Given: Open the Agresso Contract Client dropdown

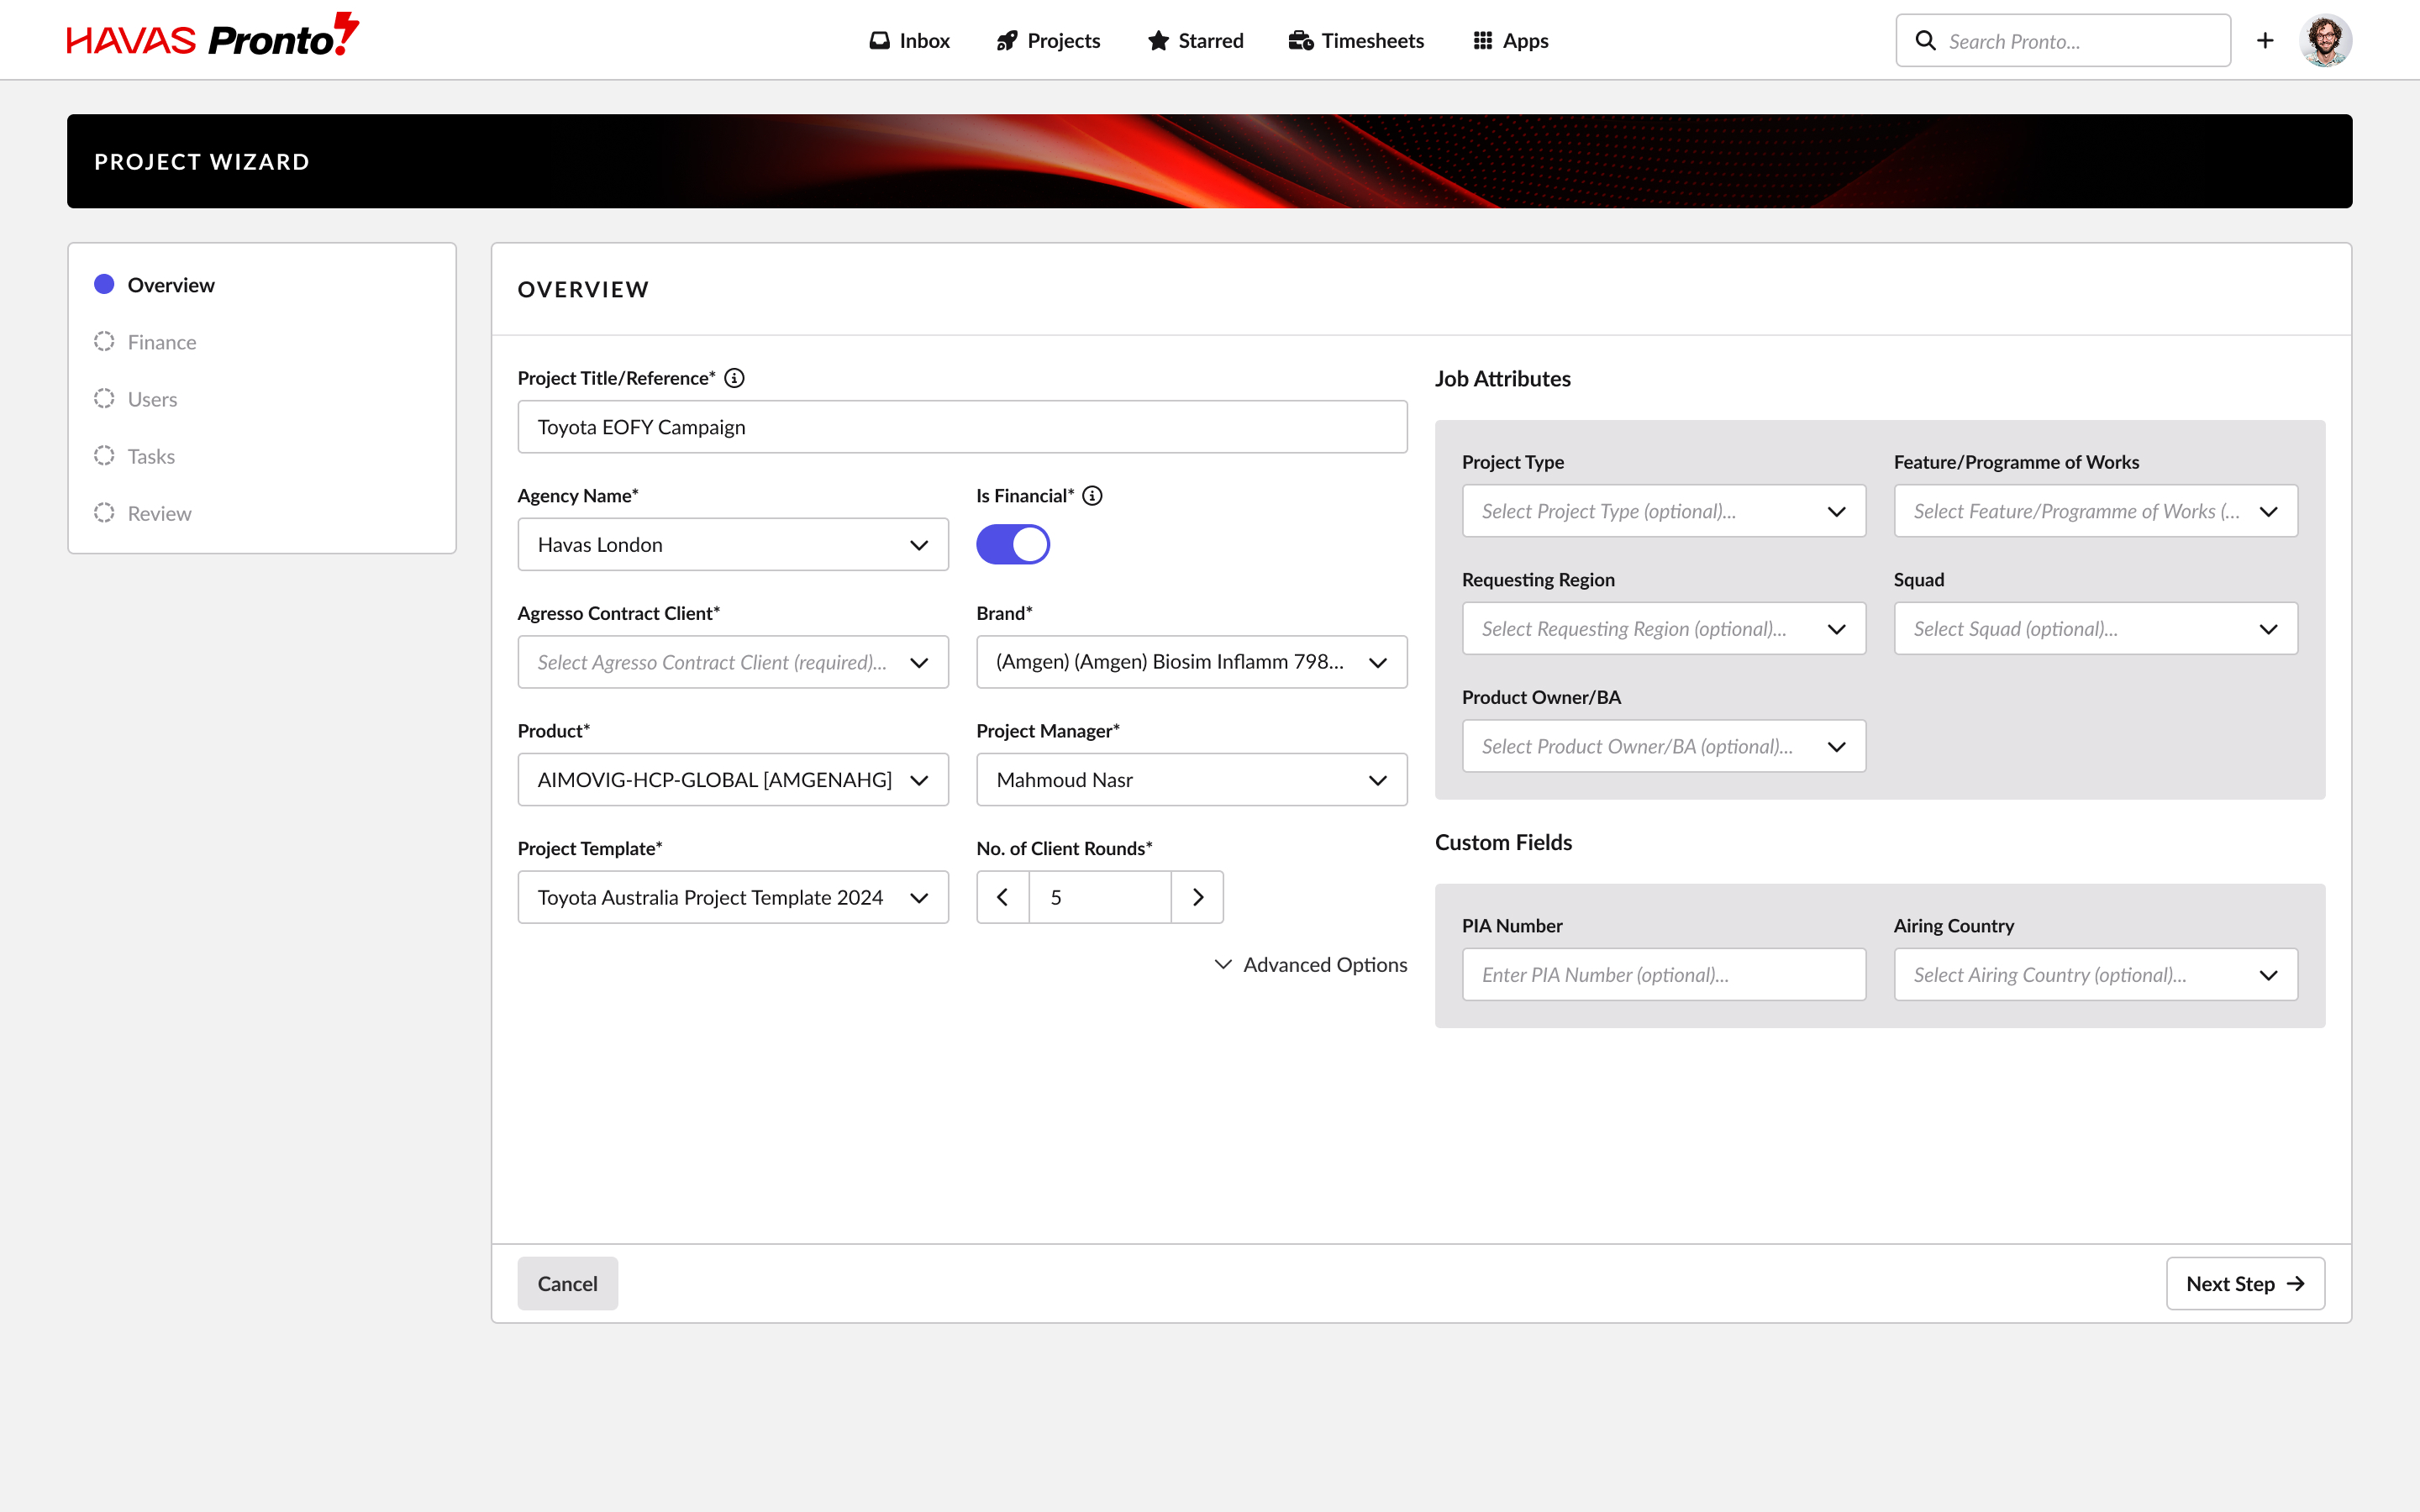Looking at the screenshot, I should (733, 662).
